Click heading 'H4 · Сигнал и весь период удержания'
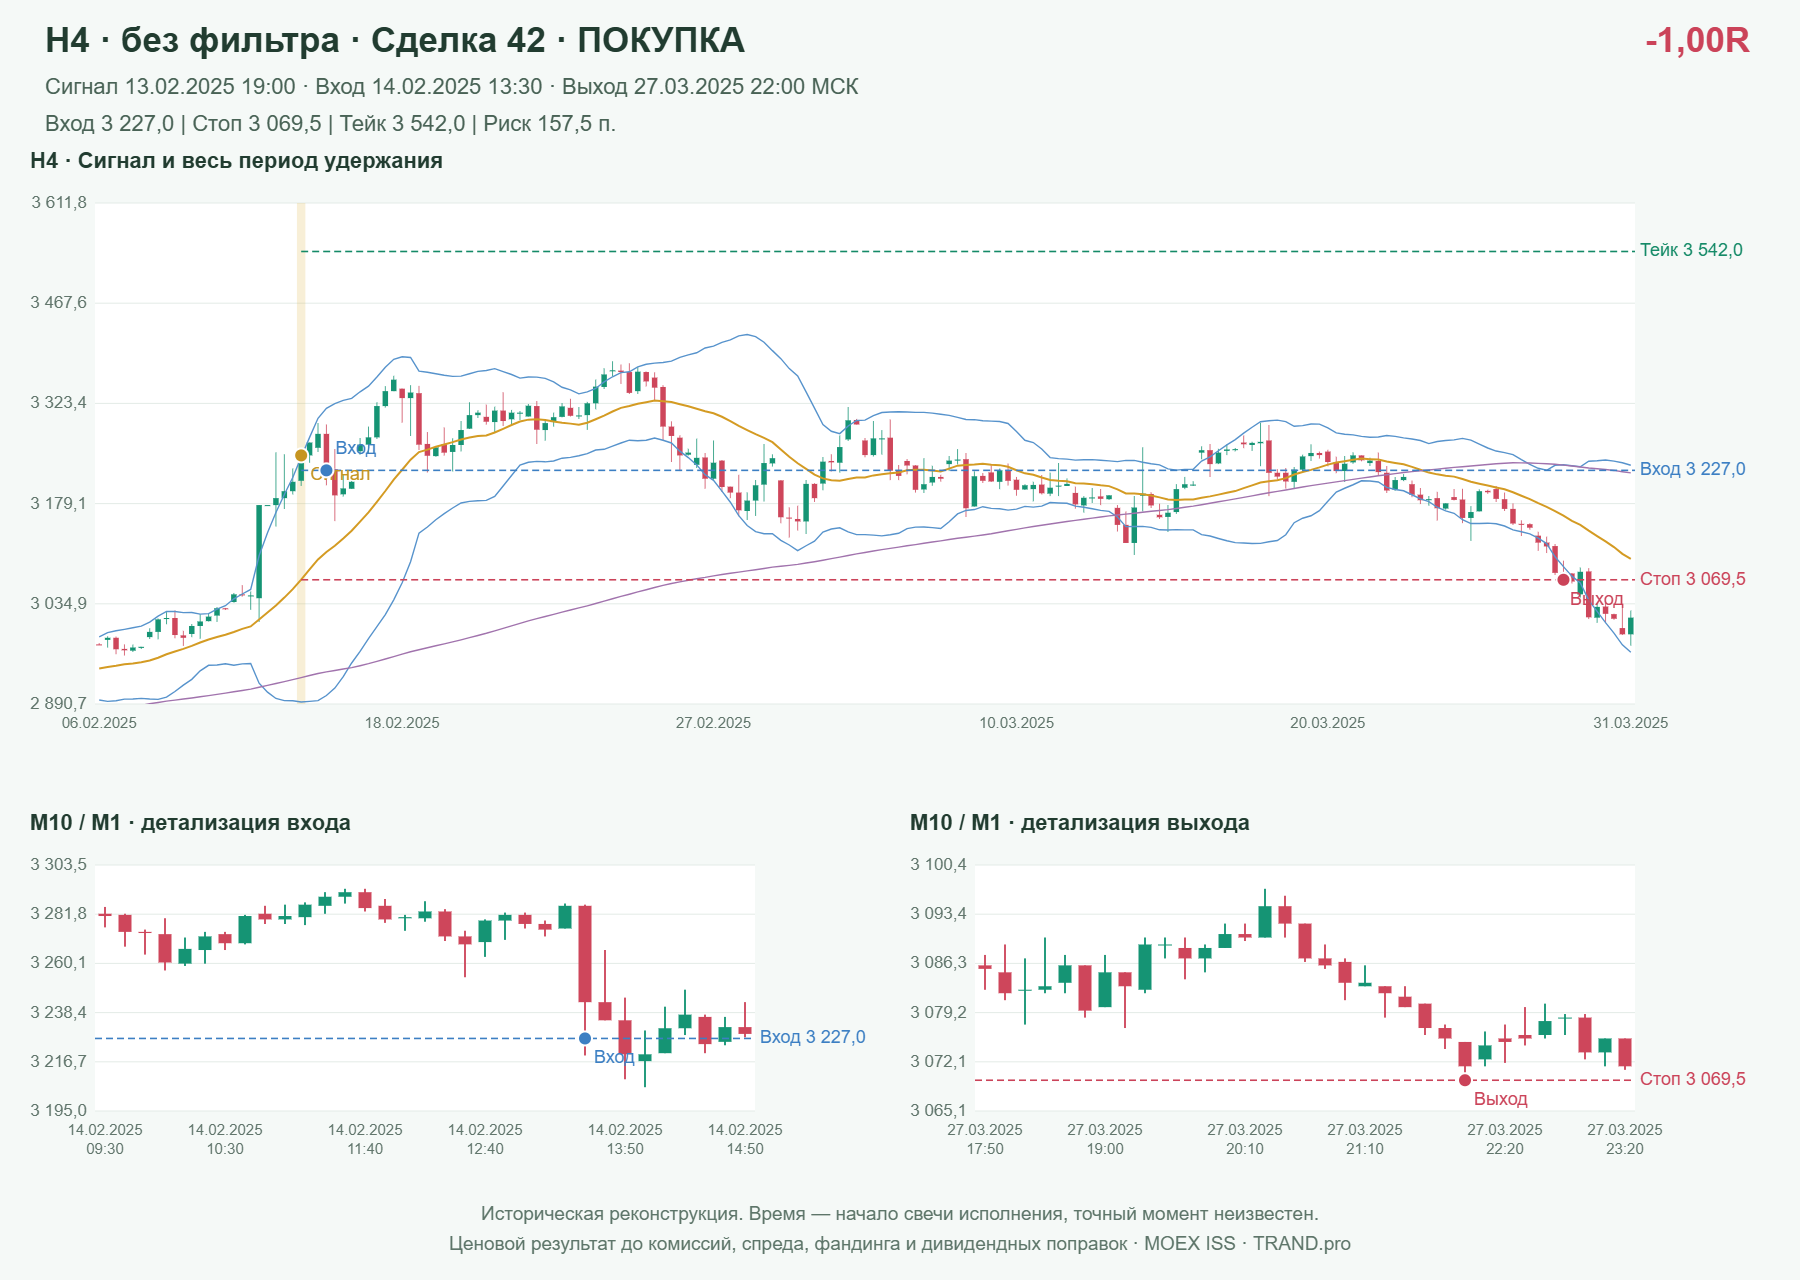 click(x=236, y=161)
